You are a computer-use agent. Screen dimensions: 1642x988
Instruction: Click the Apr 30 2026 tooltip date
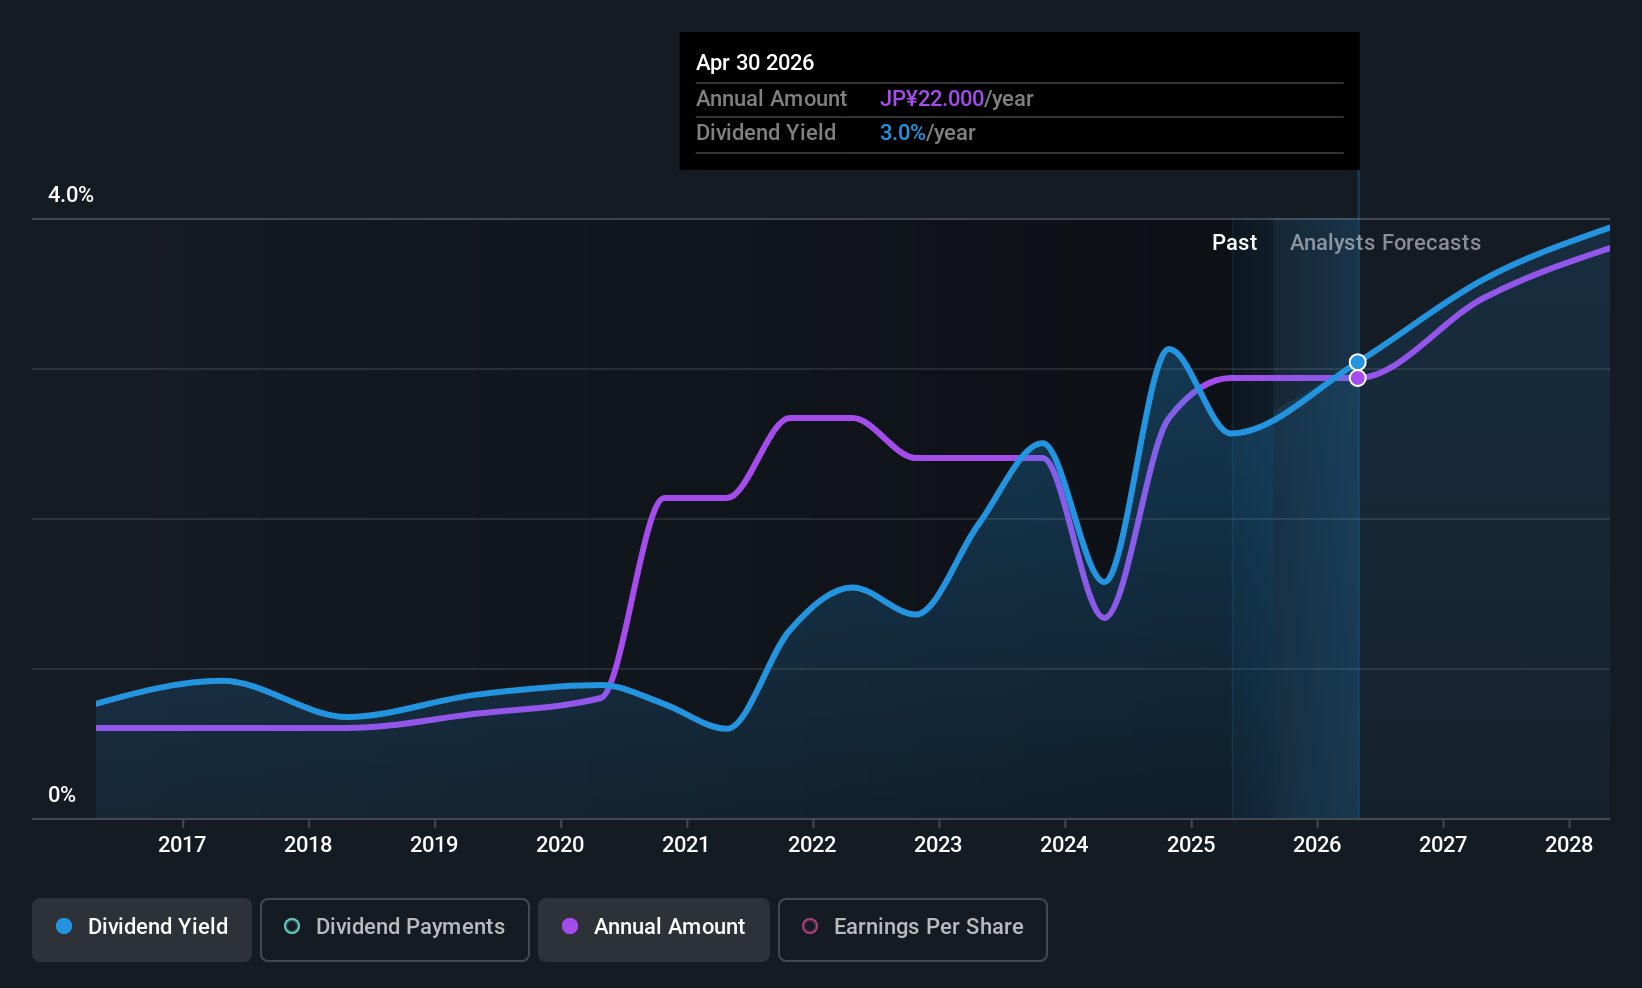[755, 62]
